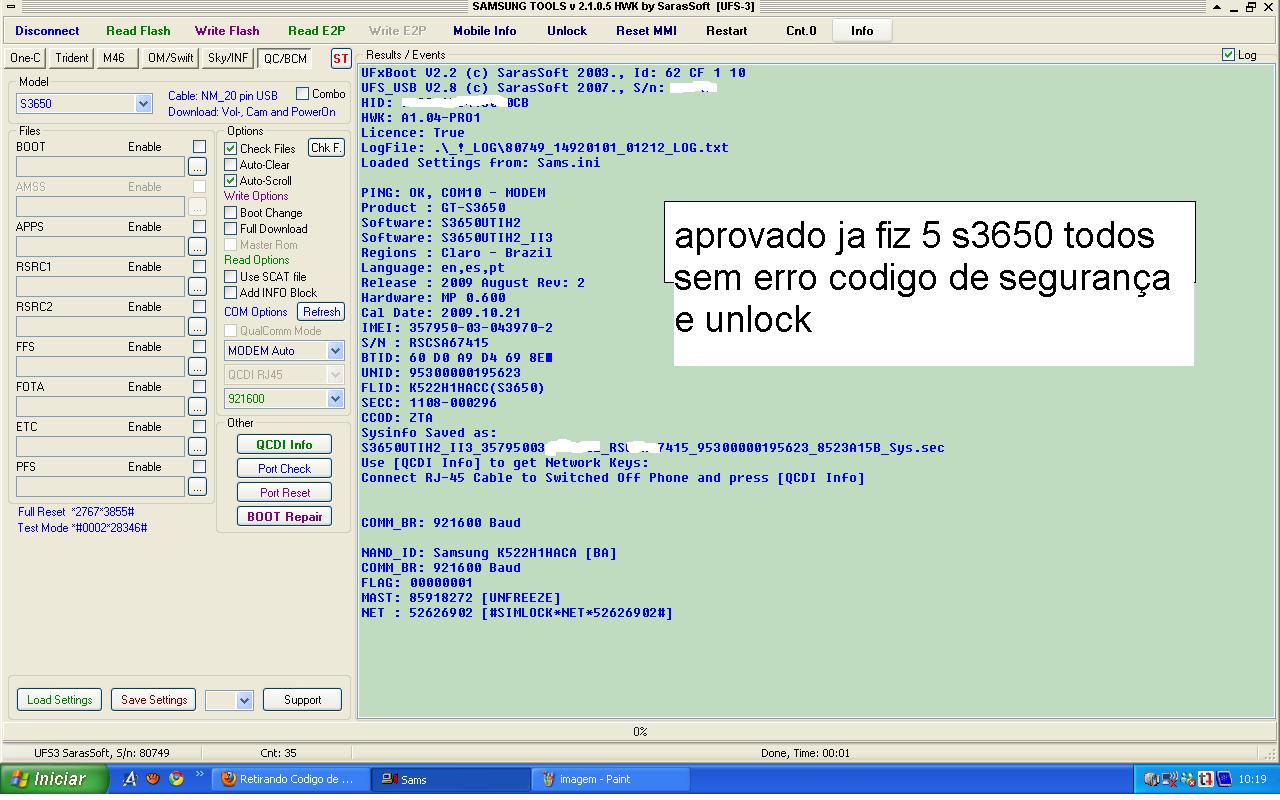Switch to the One-C tab
This screenshot has width=1280, height=800.
(x=26, y=58)
